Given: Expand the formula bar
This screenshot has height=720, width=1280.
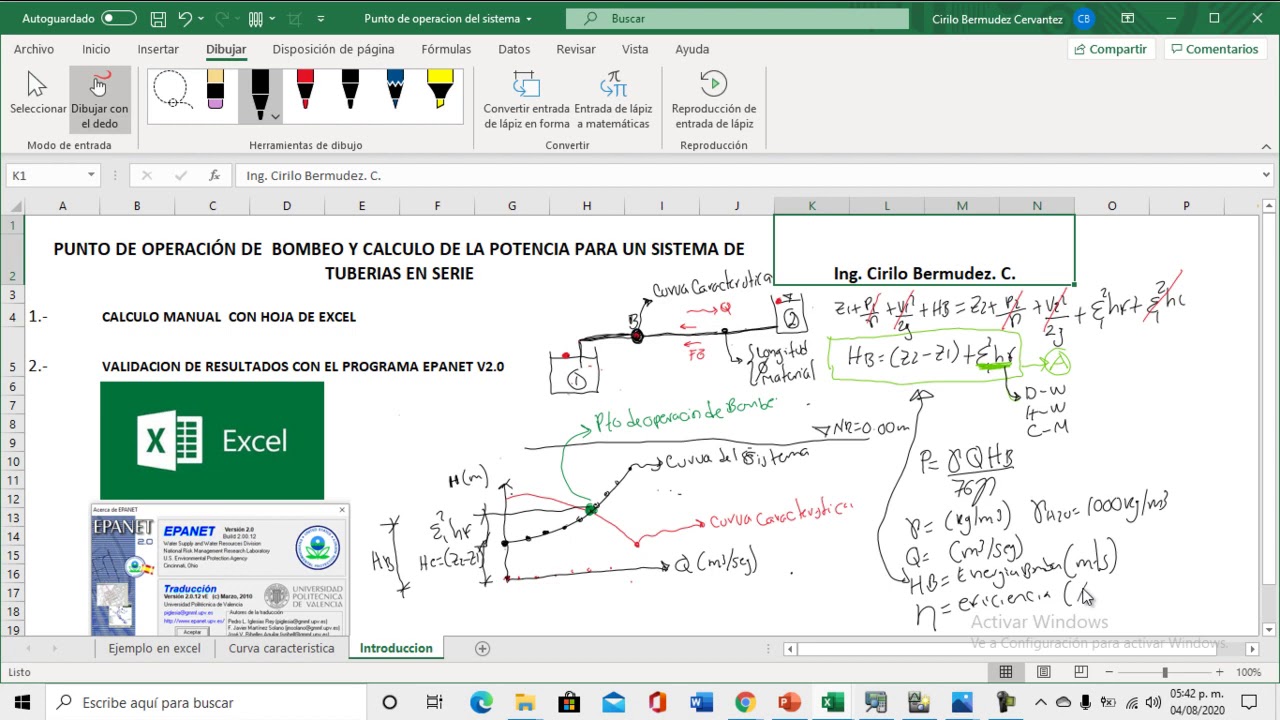Looking at the screenshot, I should tap(1266, 175).
